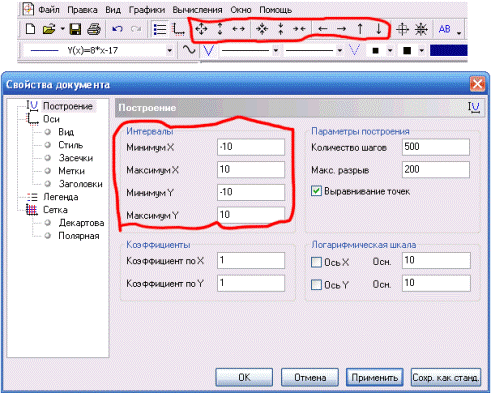Shift the graph left with arrow icon
This screenshot has width=491, height=393.
tap(323, 29)
